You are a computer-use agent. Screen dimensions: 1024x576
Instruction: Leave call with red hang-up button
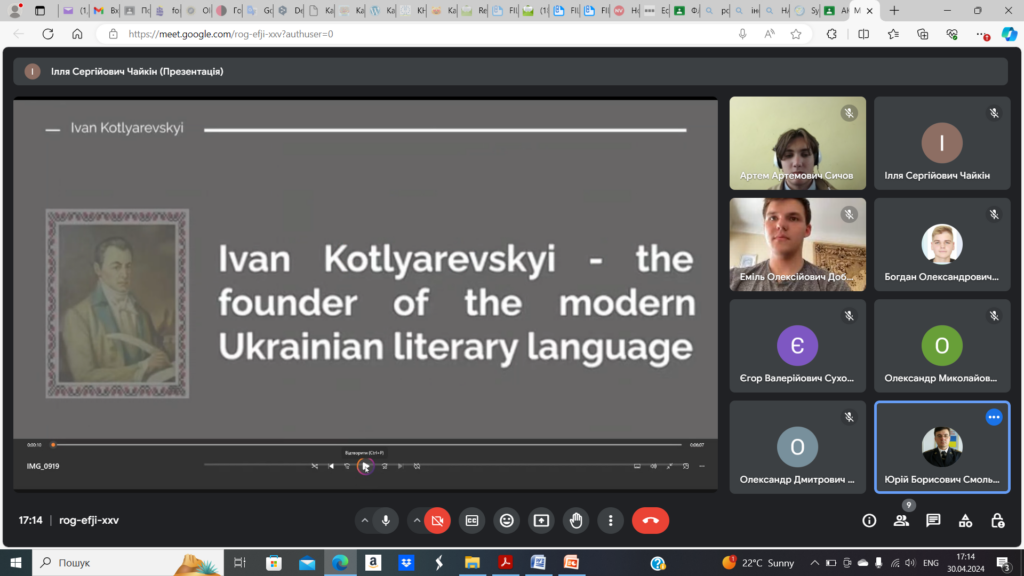click(650, 520)
